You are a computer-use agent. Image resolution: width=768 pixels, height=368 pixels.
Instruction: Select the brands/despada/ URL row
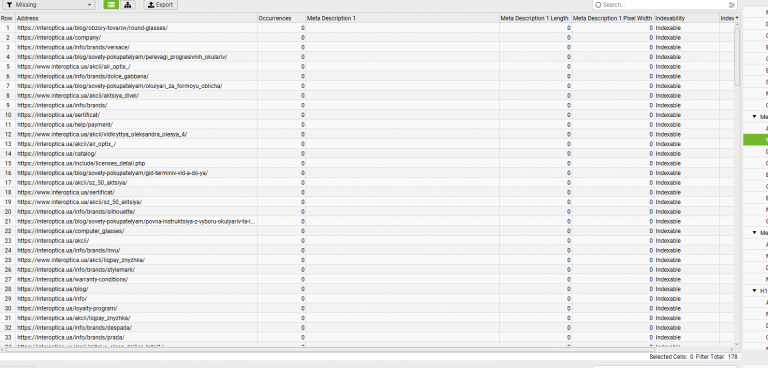tap(74, 328)
